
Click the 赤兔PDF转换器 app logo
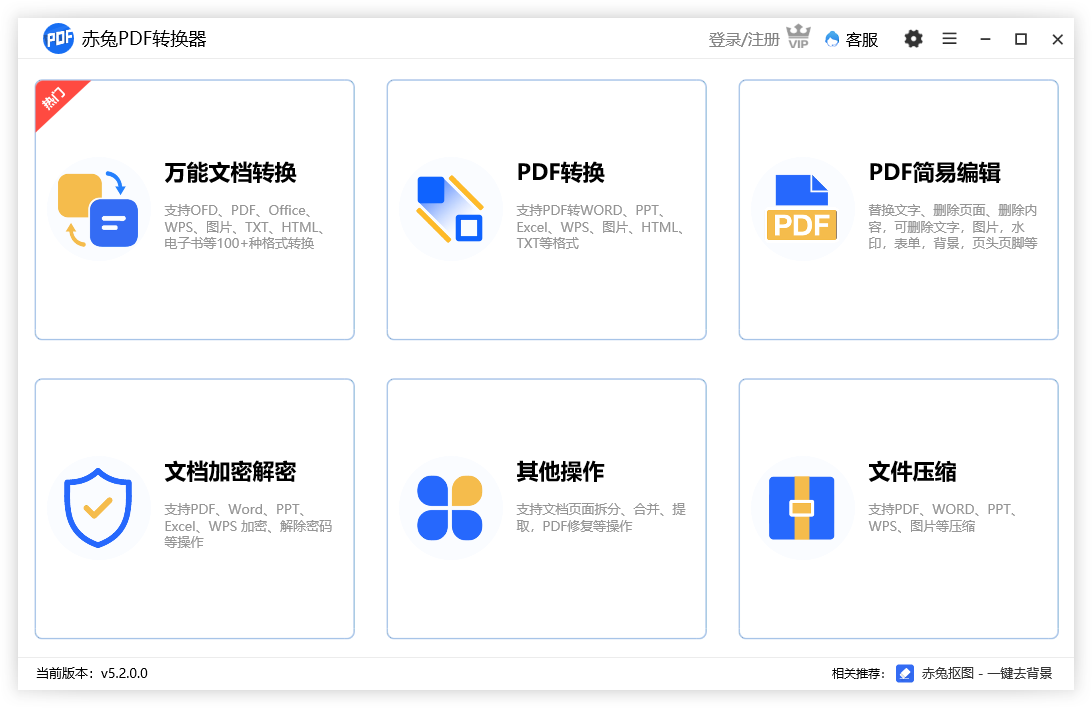pos(58,38)
